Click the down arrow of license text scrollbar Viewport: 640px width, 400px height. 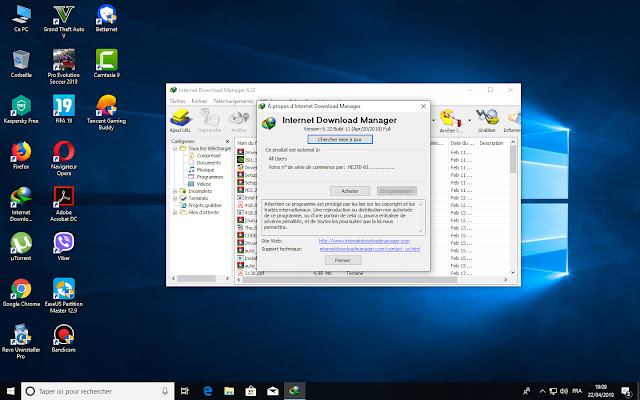tap(421, 231)
